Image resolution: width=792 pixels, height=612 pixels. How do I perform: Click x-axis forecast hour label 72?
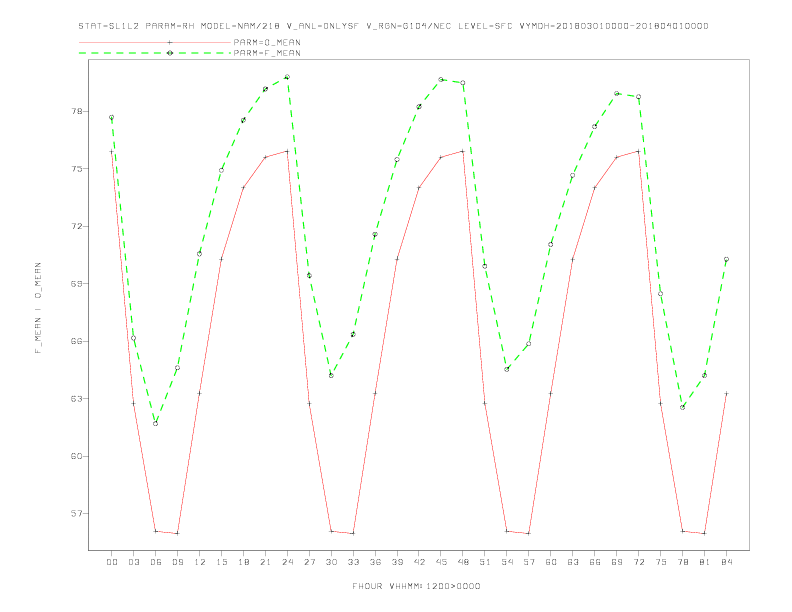[638, 562]
